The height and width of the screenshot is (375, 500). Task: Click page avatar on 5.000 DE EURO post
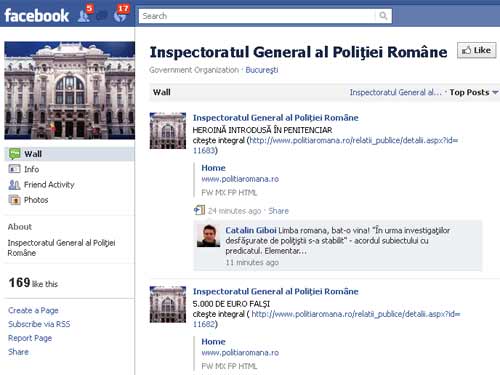168,304
